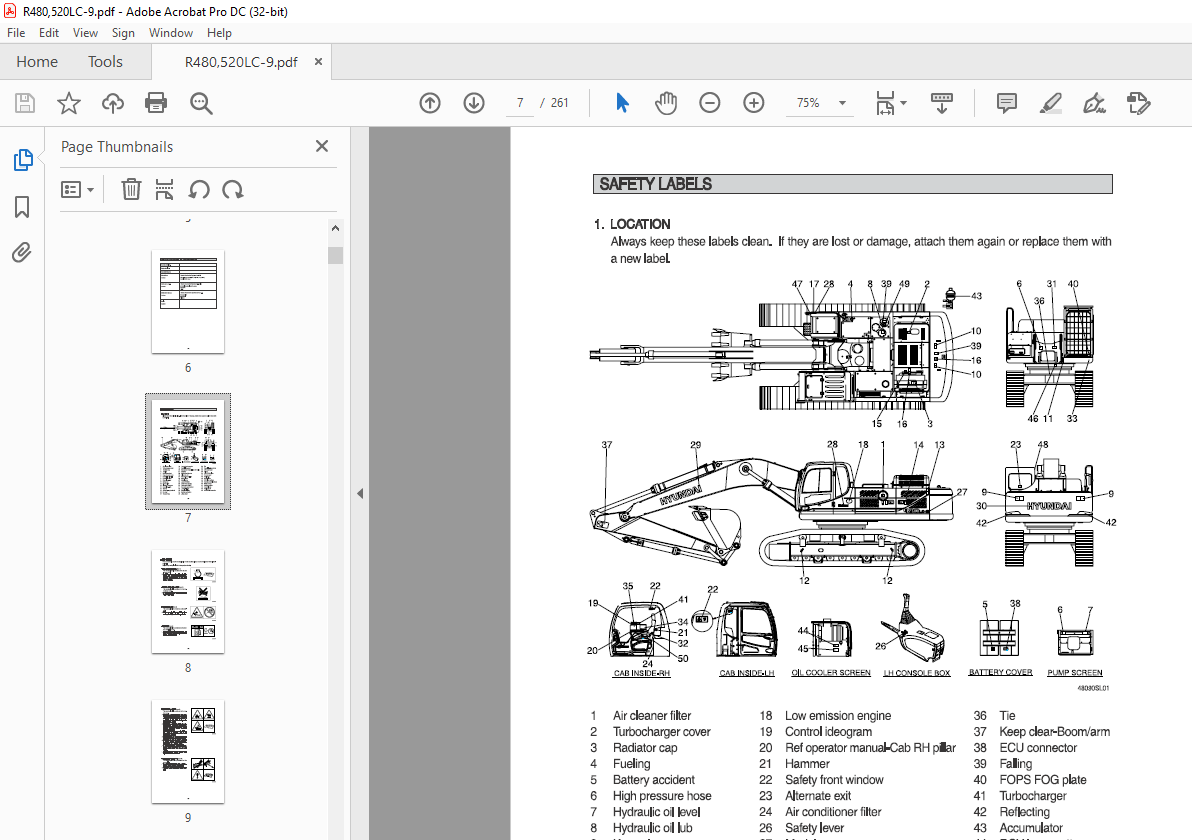This screenshot has height=840, width=1192.
Task: Select page 6 thumbnail
Action: 188,302
